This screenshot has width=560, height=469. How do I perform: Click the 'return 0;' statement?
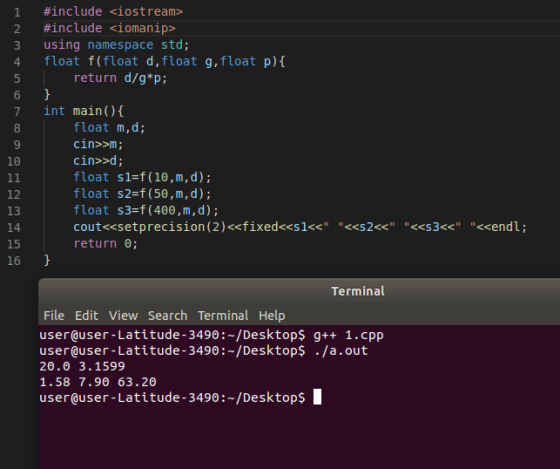(106, 244)
